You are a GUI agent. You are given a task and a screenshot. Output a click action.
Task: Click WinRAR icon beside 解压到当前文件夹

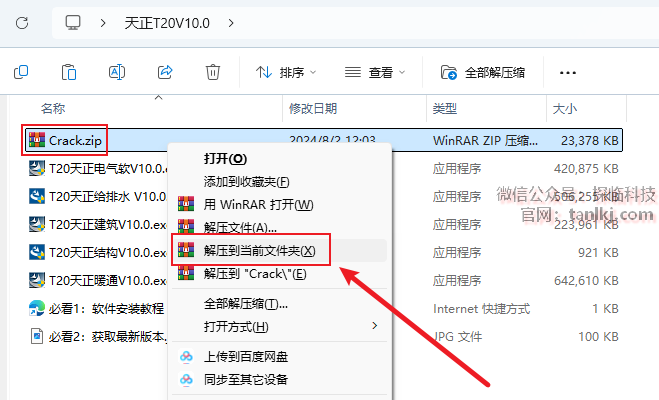186,250
